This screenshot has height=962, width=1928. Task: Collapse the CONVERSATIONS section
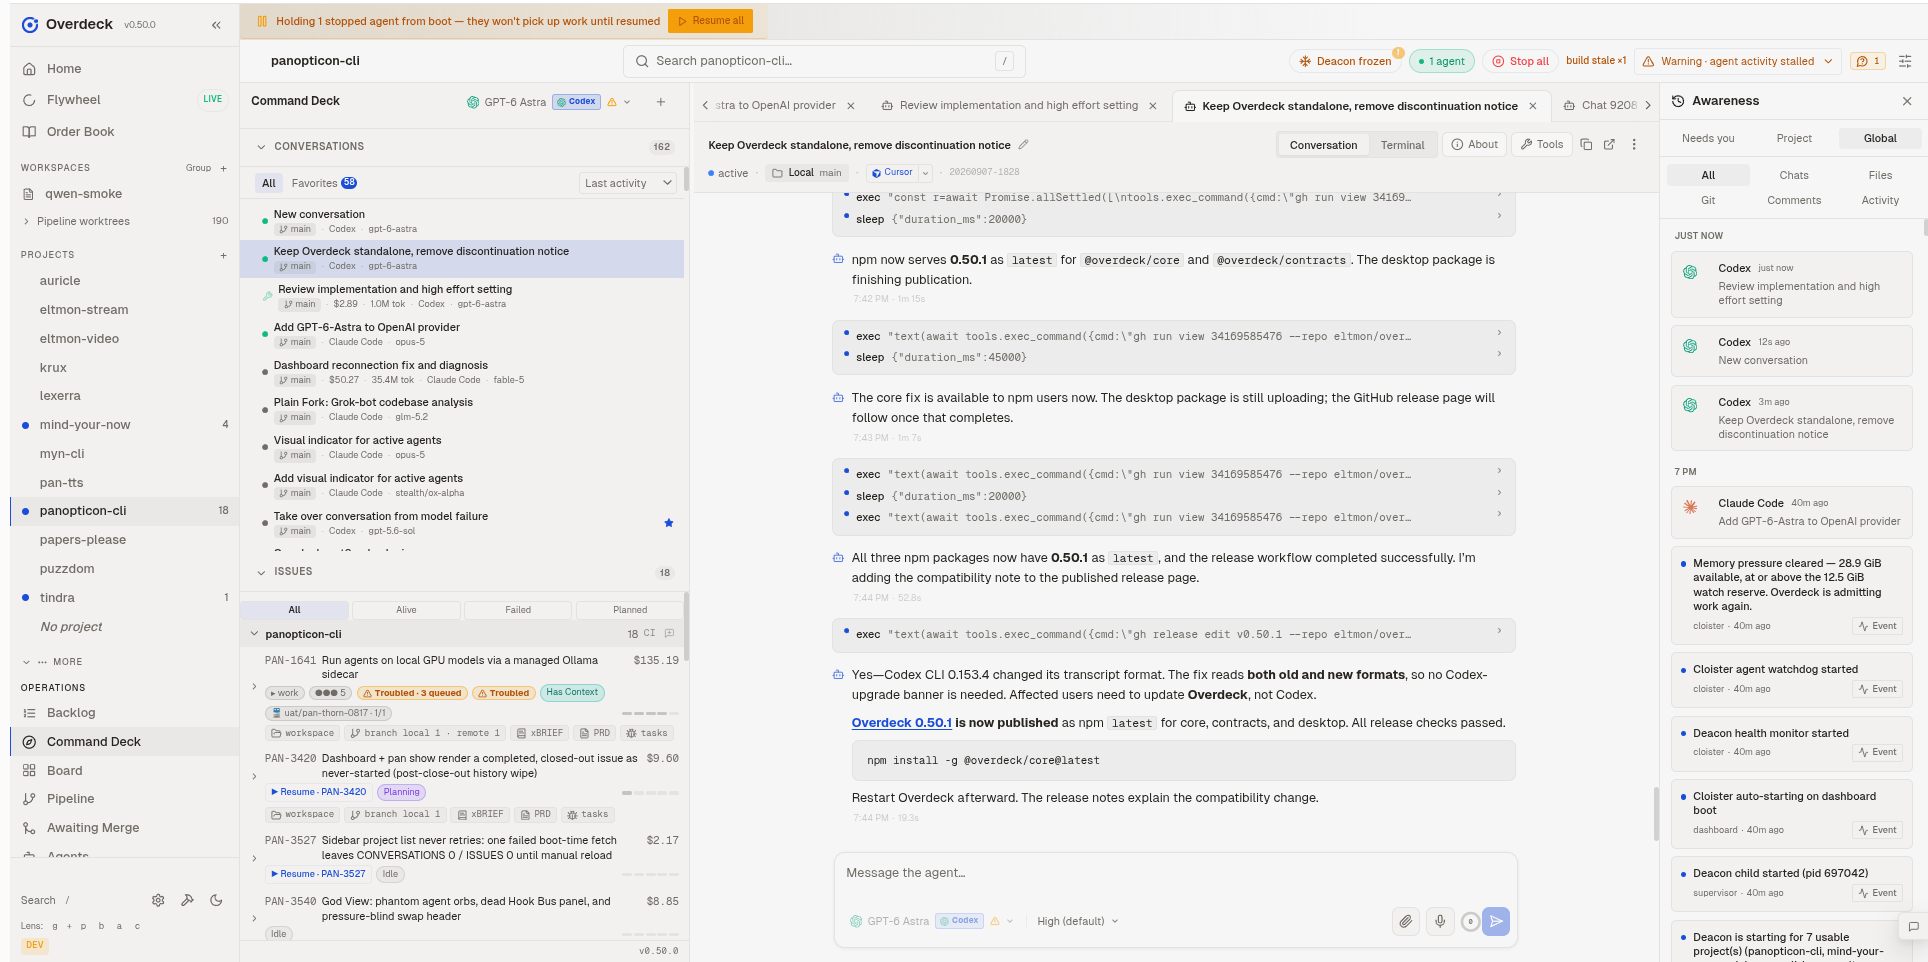pos(262,147)
